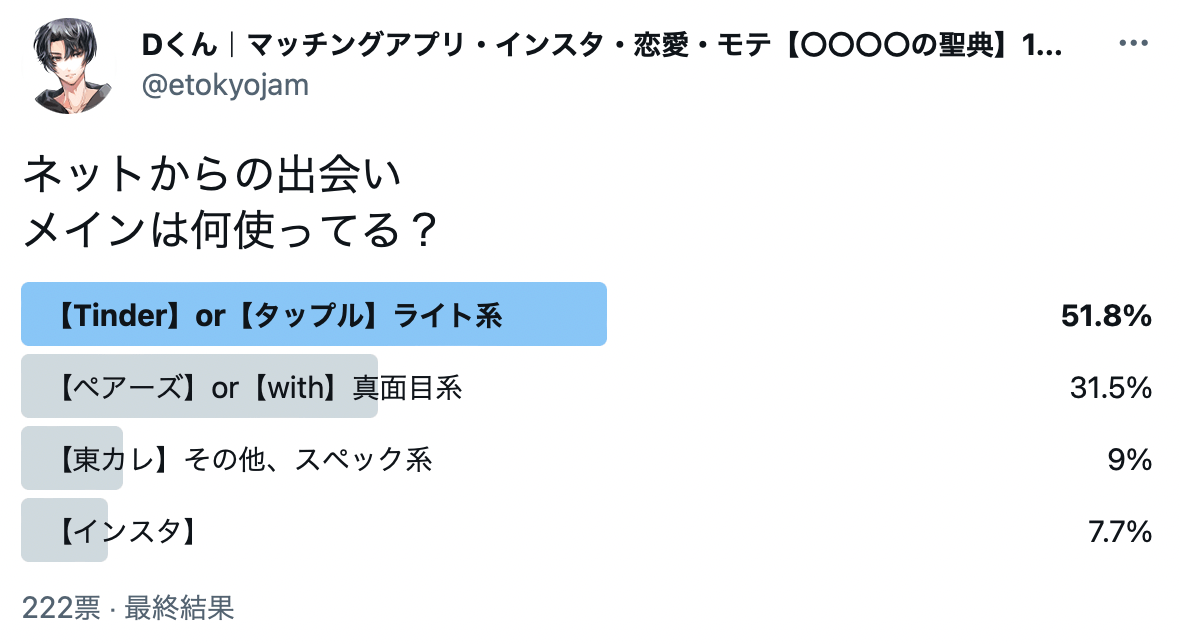Click the anime avatar profile picture

click(69, 66)
